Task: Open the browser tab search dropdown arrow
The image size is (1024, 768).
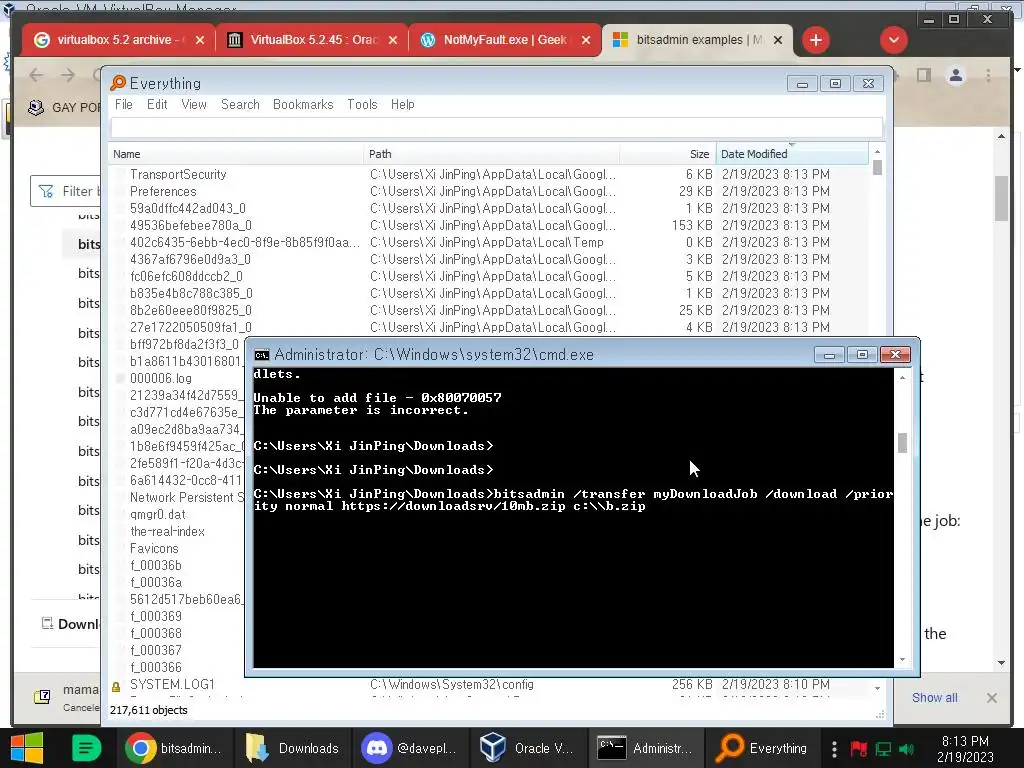Action: [893, 40]
